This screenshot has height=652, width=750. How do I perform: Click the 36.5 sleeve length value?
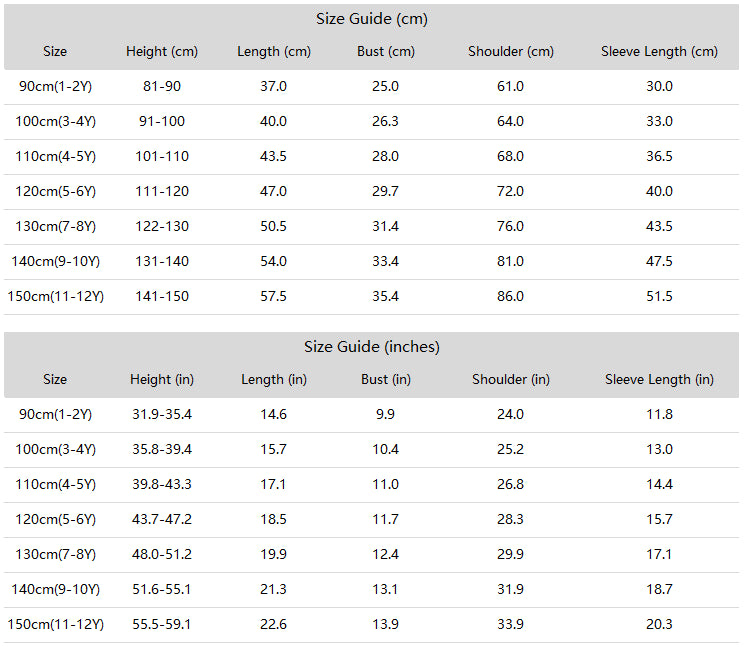pos(659,157)
